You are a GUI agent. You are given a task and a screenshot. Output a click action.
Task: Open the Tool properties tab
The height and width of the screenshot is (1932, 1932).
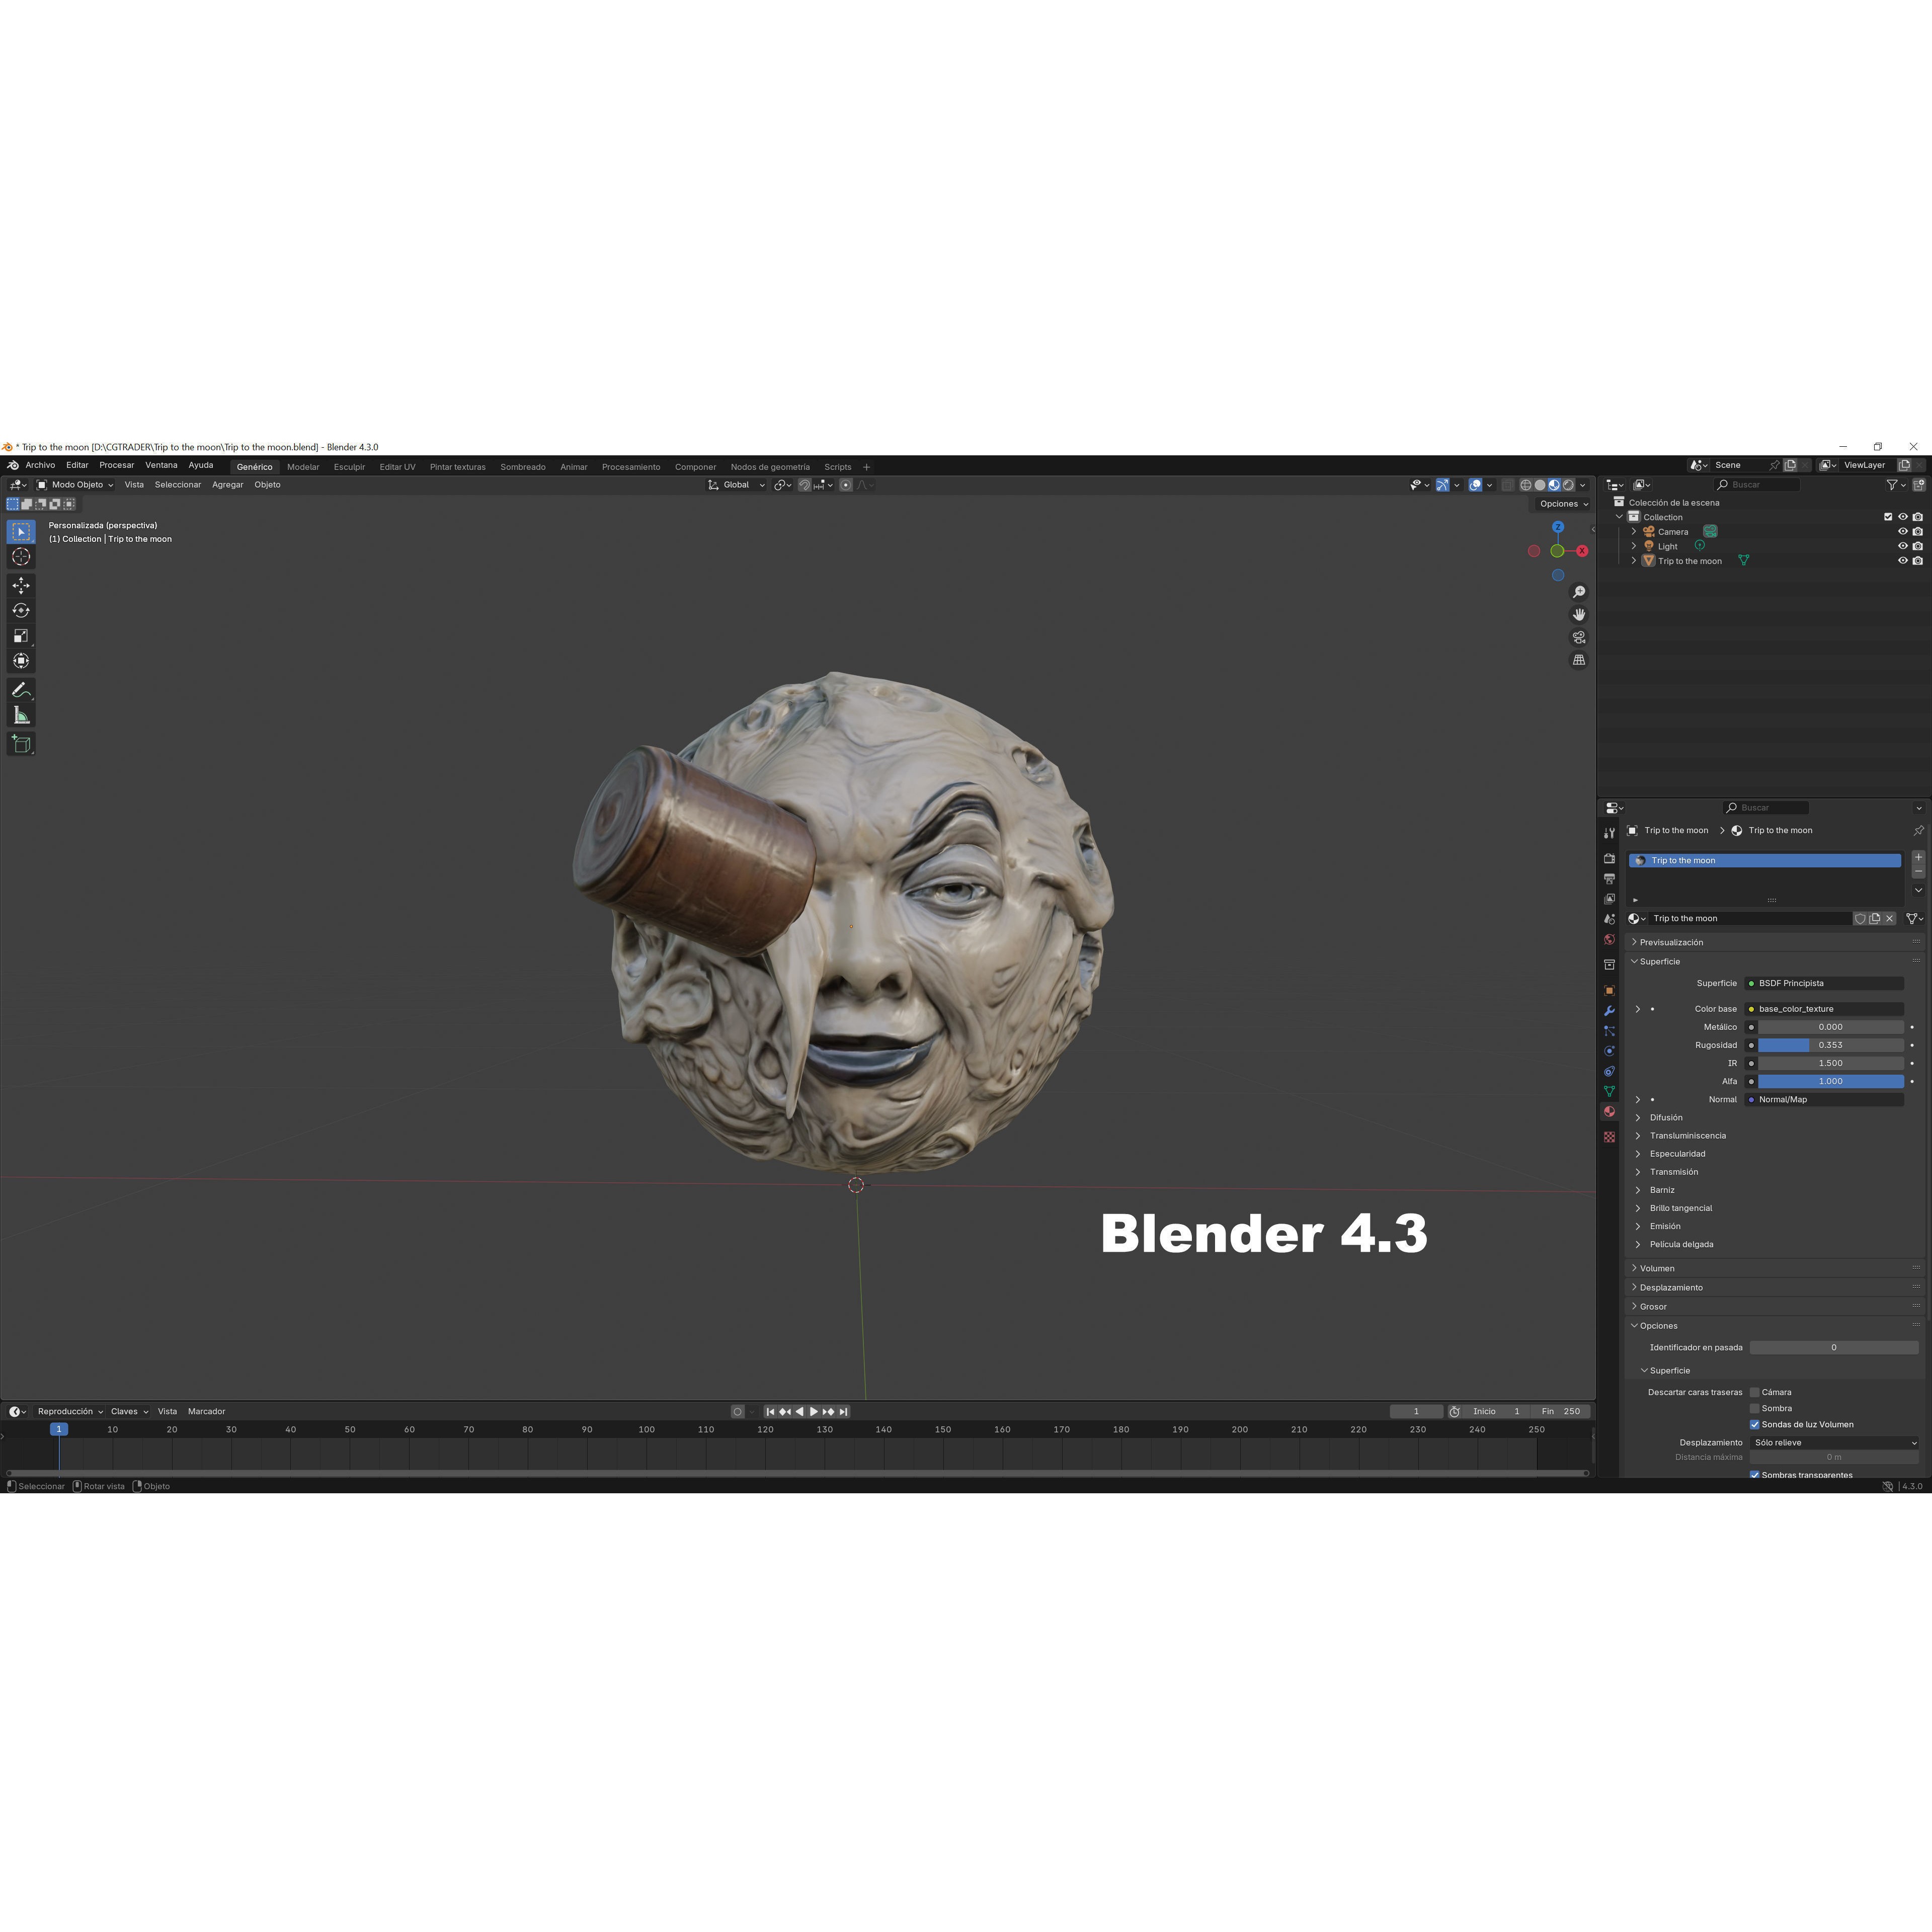point(1609,833)
